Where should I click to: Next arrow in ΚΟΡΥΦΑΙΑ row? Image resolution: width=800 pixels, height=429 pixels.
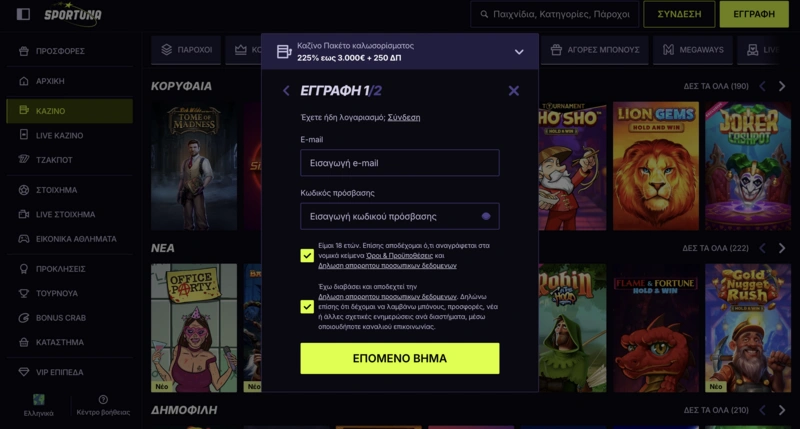coord(782,86)
